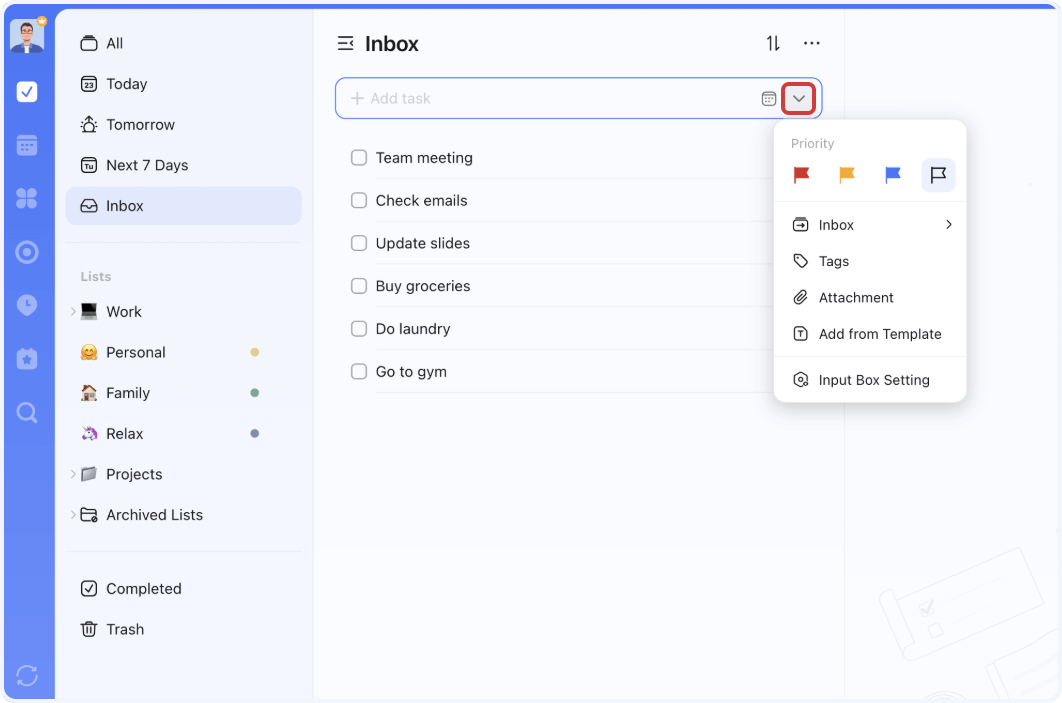Tick the Go to gym checkbox
This screenshot has width=1062, height=703.
(x=359, y=371)
